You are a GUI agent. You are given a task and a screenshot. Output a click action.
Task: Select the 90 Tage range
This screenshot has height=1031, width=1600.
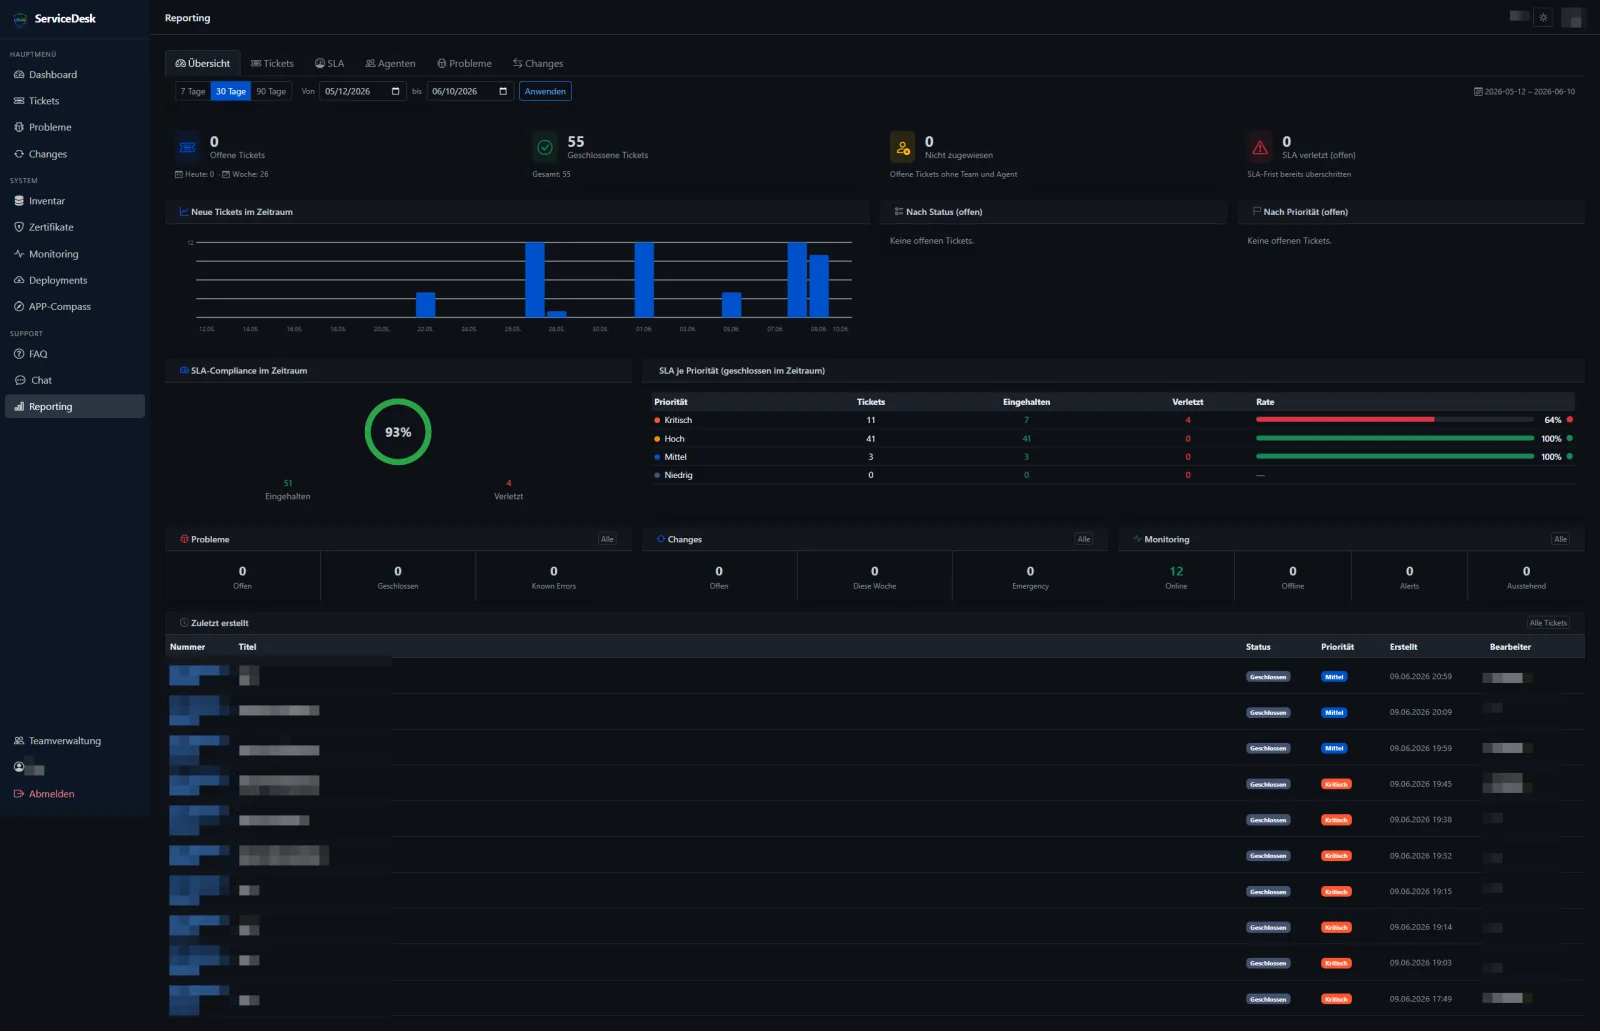tap(271, 91)
